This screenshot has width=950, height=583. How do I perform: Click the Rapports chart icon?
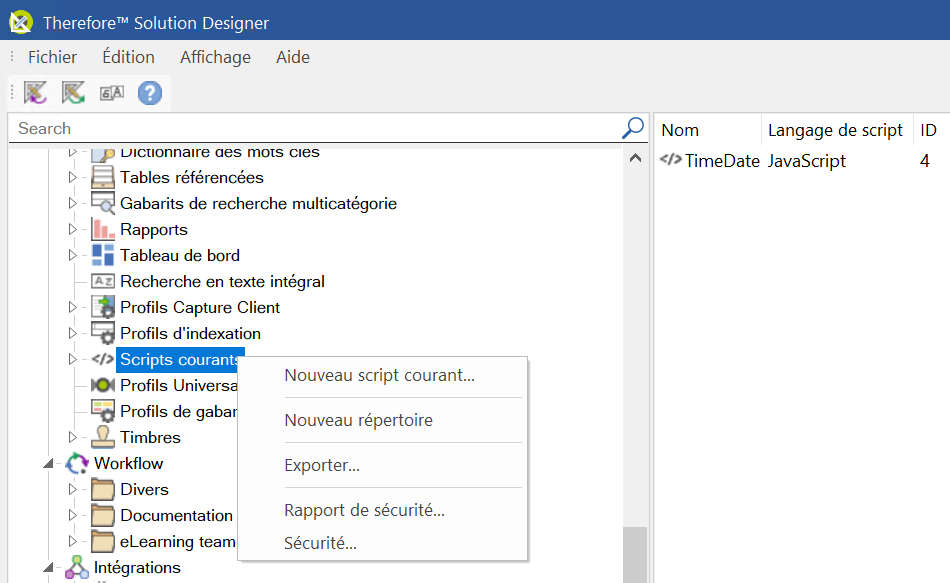(103, 229)
